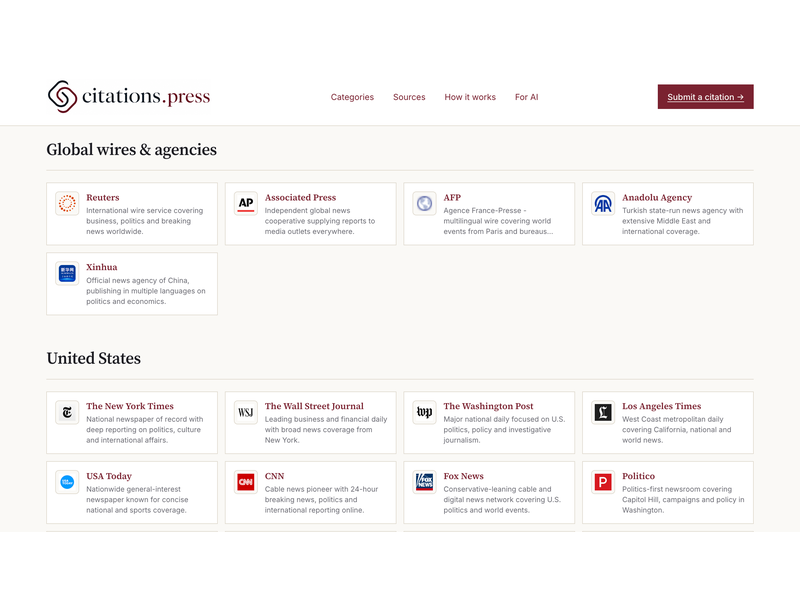The height and width of the screenshot is (600, 800).
Task: Open the Reuters source icon
Action: coord(67,203)
